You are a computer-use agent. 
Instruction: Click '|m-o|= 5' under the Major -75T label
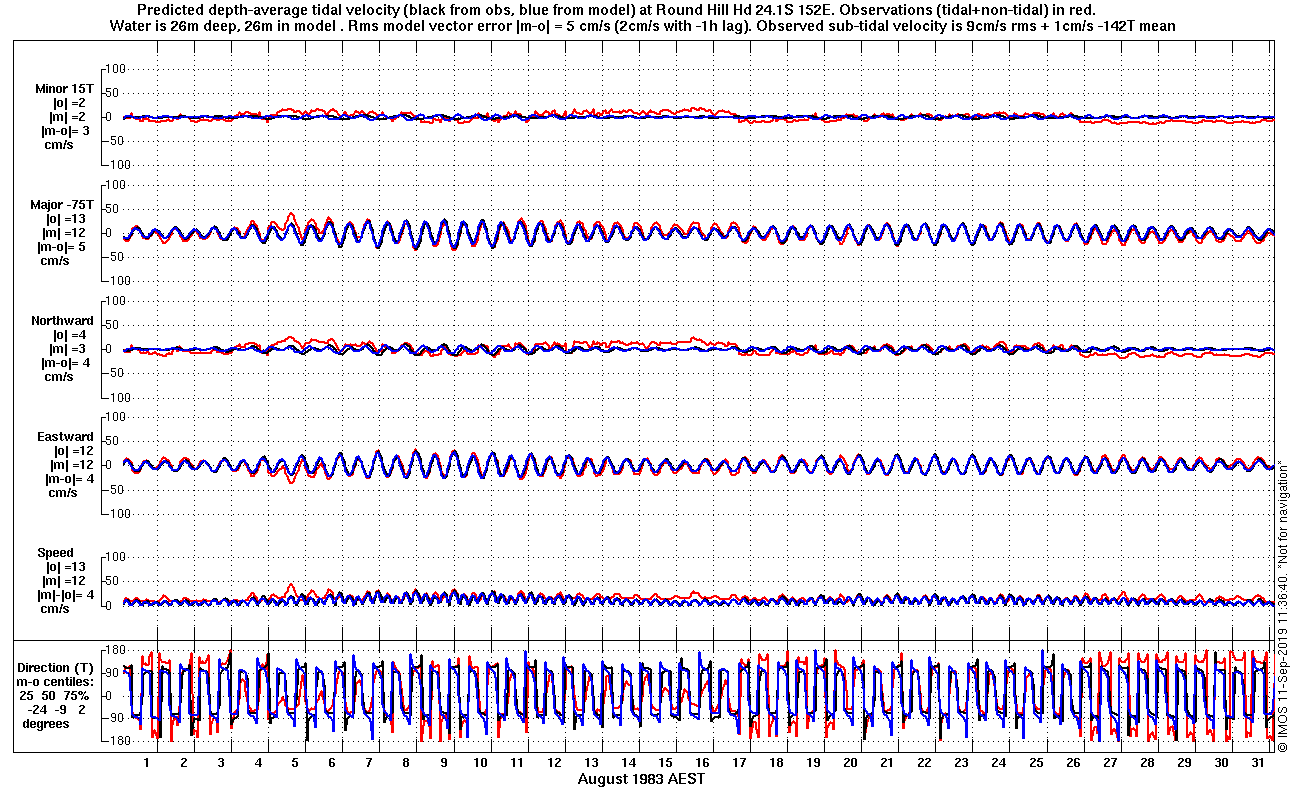click(x=66, y=247)
